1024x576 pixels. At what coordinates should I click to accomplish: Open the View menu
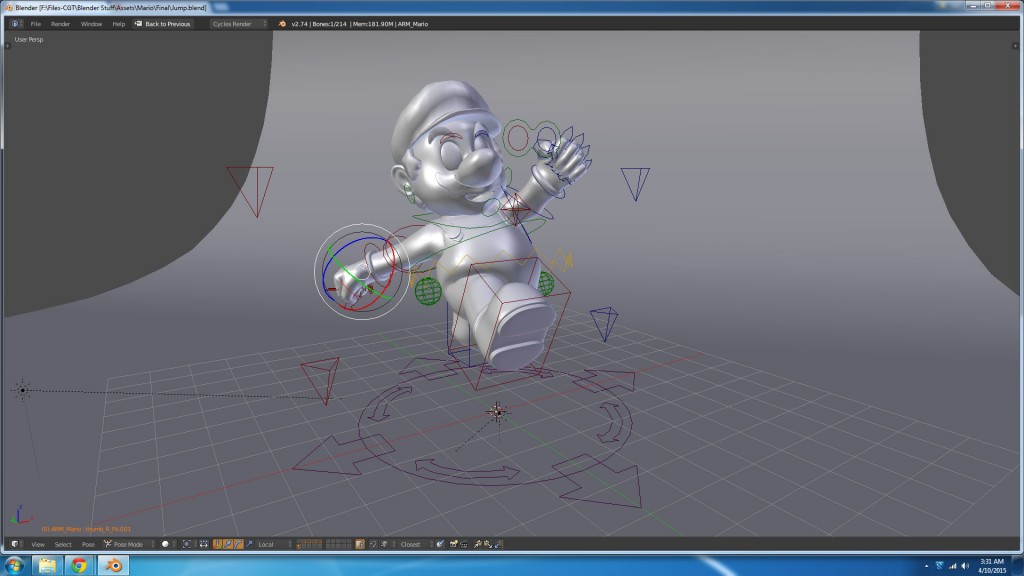[x=36, y=544]
